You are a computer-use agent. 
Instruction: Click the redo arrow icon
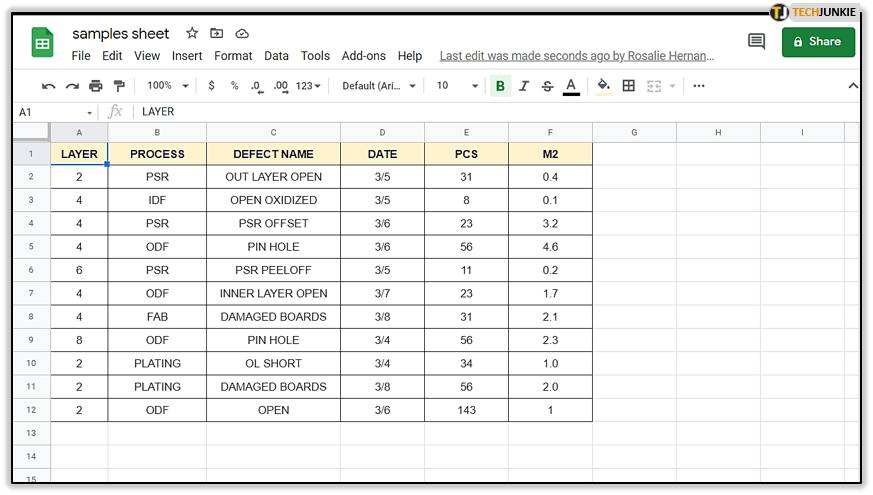72,86
